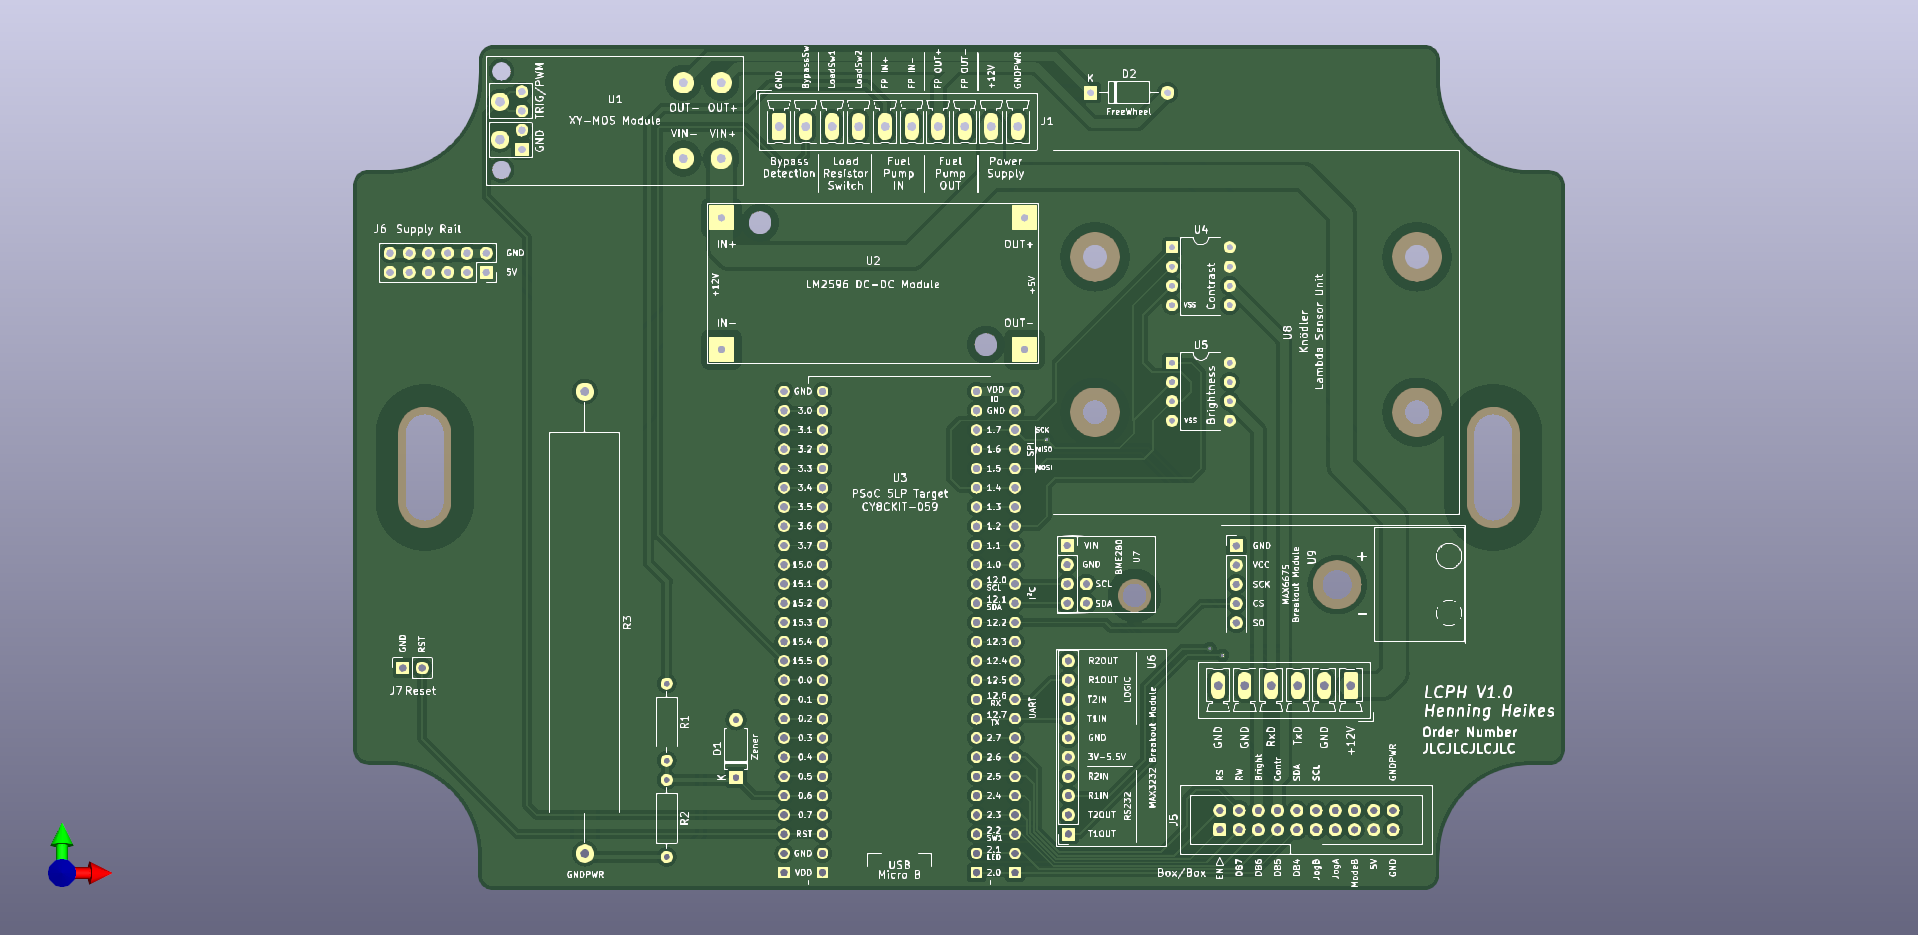Viewport: 1918px width, 935px height.
Task: Select the XY-MOS Module label
Action: 614,121
